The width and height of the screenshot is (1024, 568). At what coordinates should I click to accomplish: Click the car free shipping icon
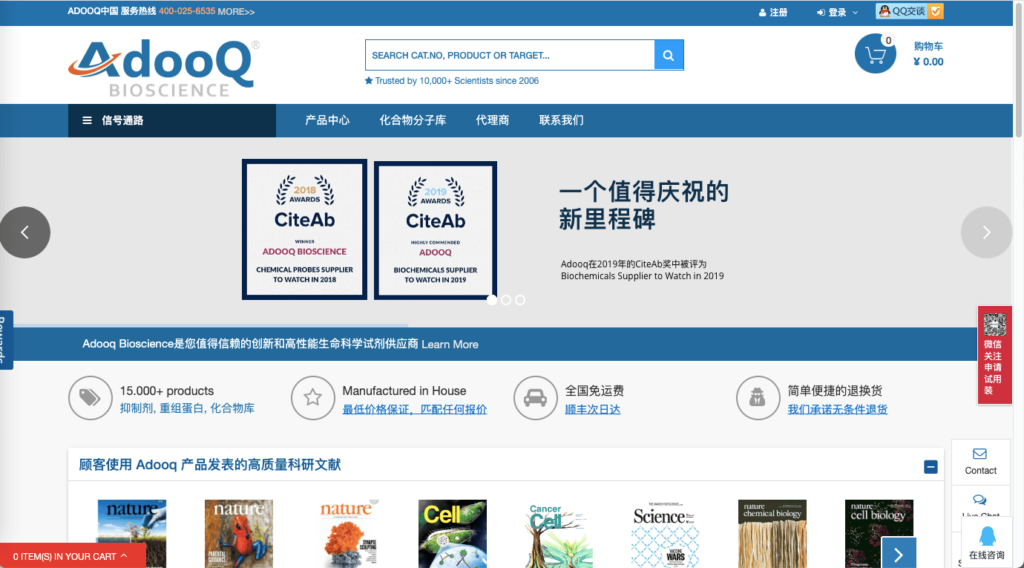pyautogui.click(x=535, y=398)
